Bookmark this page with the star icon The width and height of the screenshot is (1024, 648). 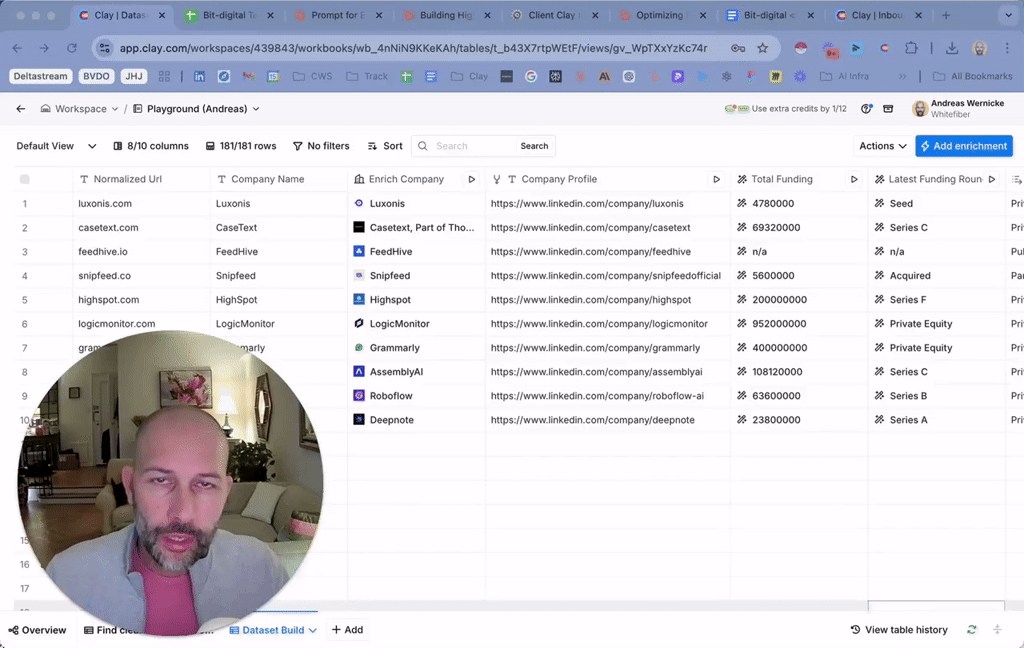(x=763, y=48)
